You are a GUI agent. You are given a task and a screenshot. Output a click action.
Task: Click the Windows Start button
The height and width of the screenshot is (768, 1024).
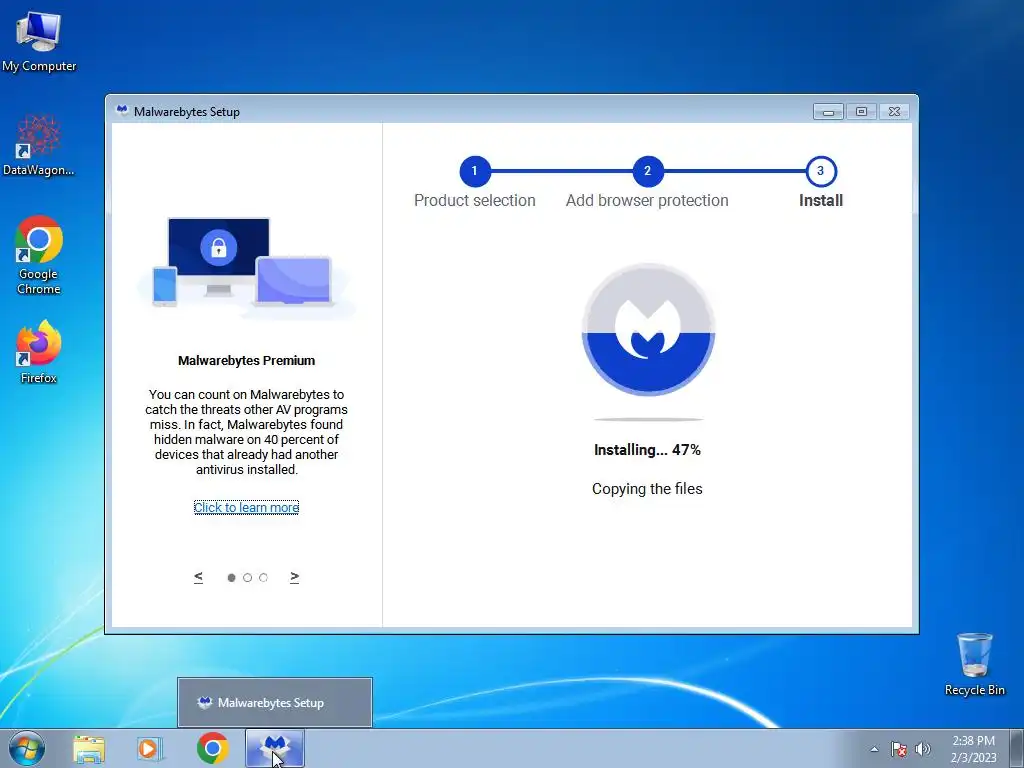(x=27, y=748)
